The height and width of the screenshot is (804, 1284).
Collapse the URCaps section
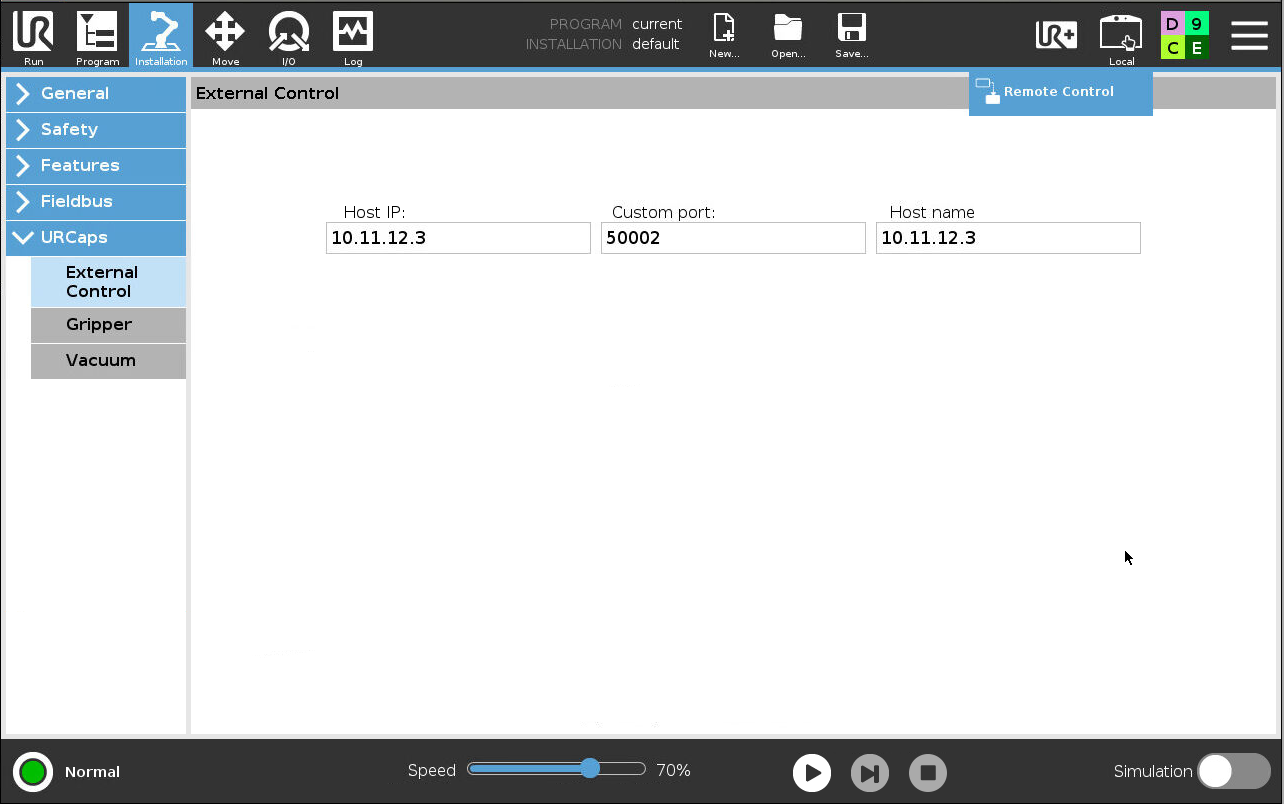pyautogui.click(x=96, y=238)
